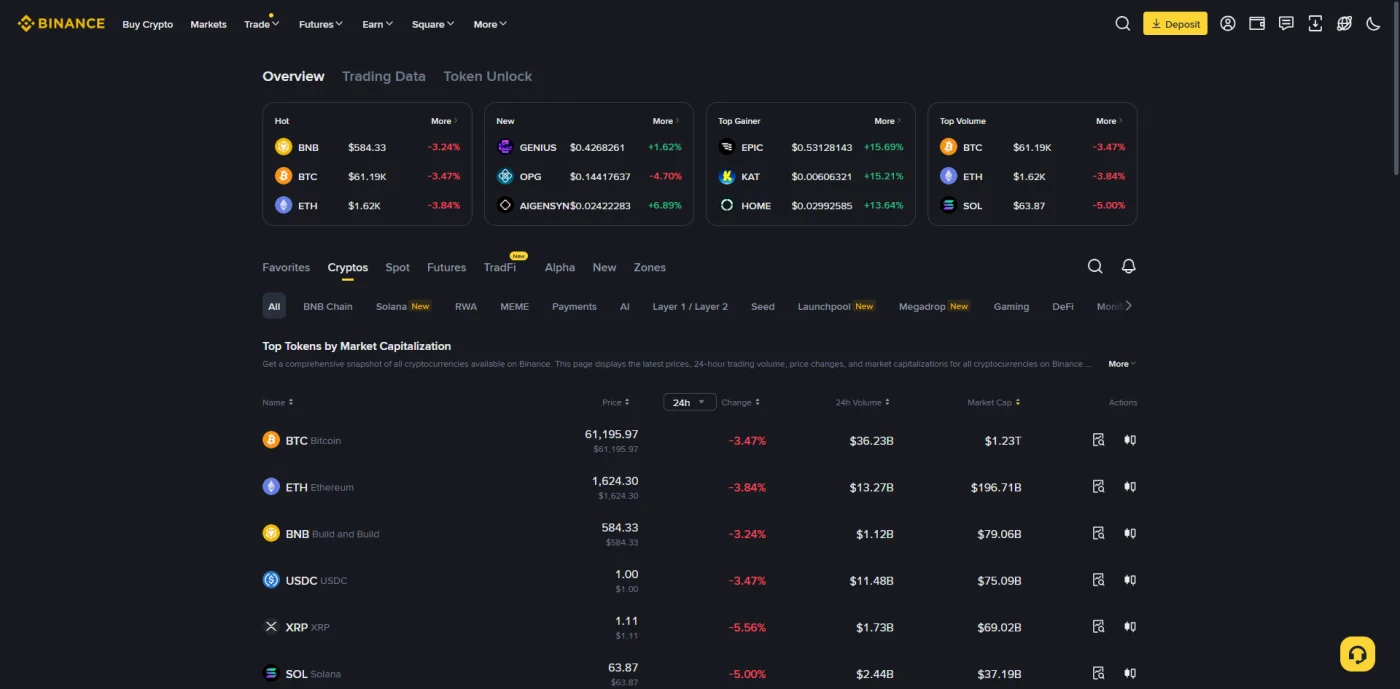Viewport: 1400px width, 689px height.
Task: Select the Alpha tab
Action: point(560,267)
